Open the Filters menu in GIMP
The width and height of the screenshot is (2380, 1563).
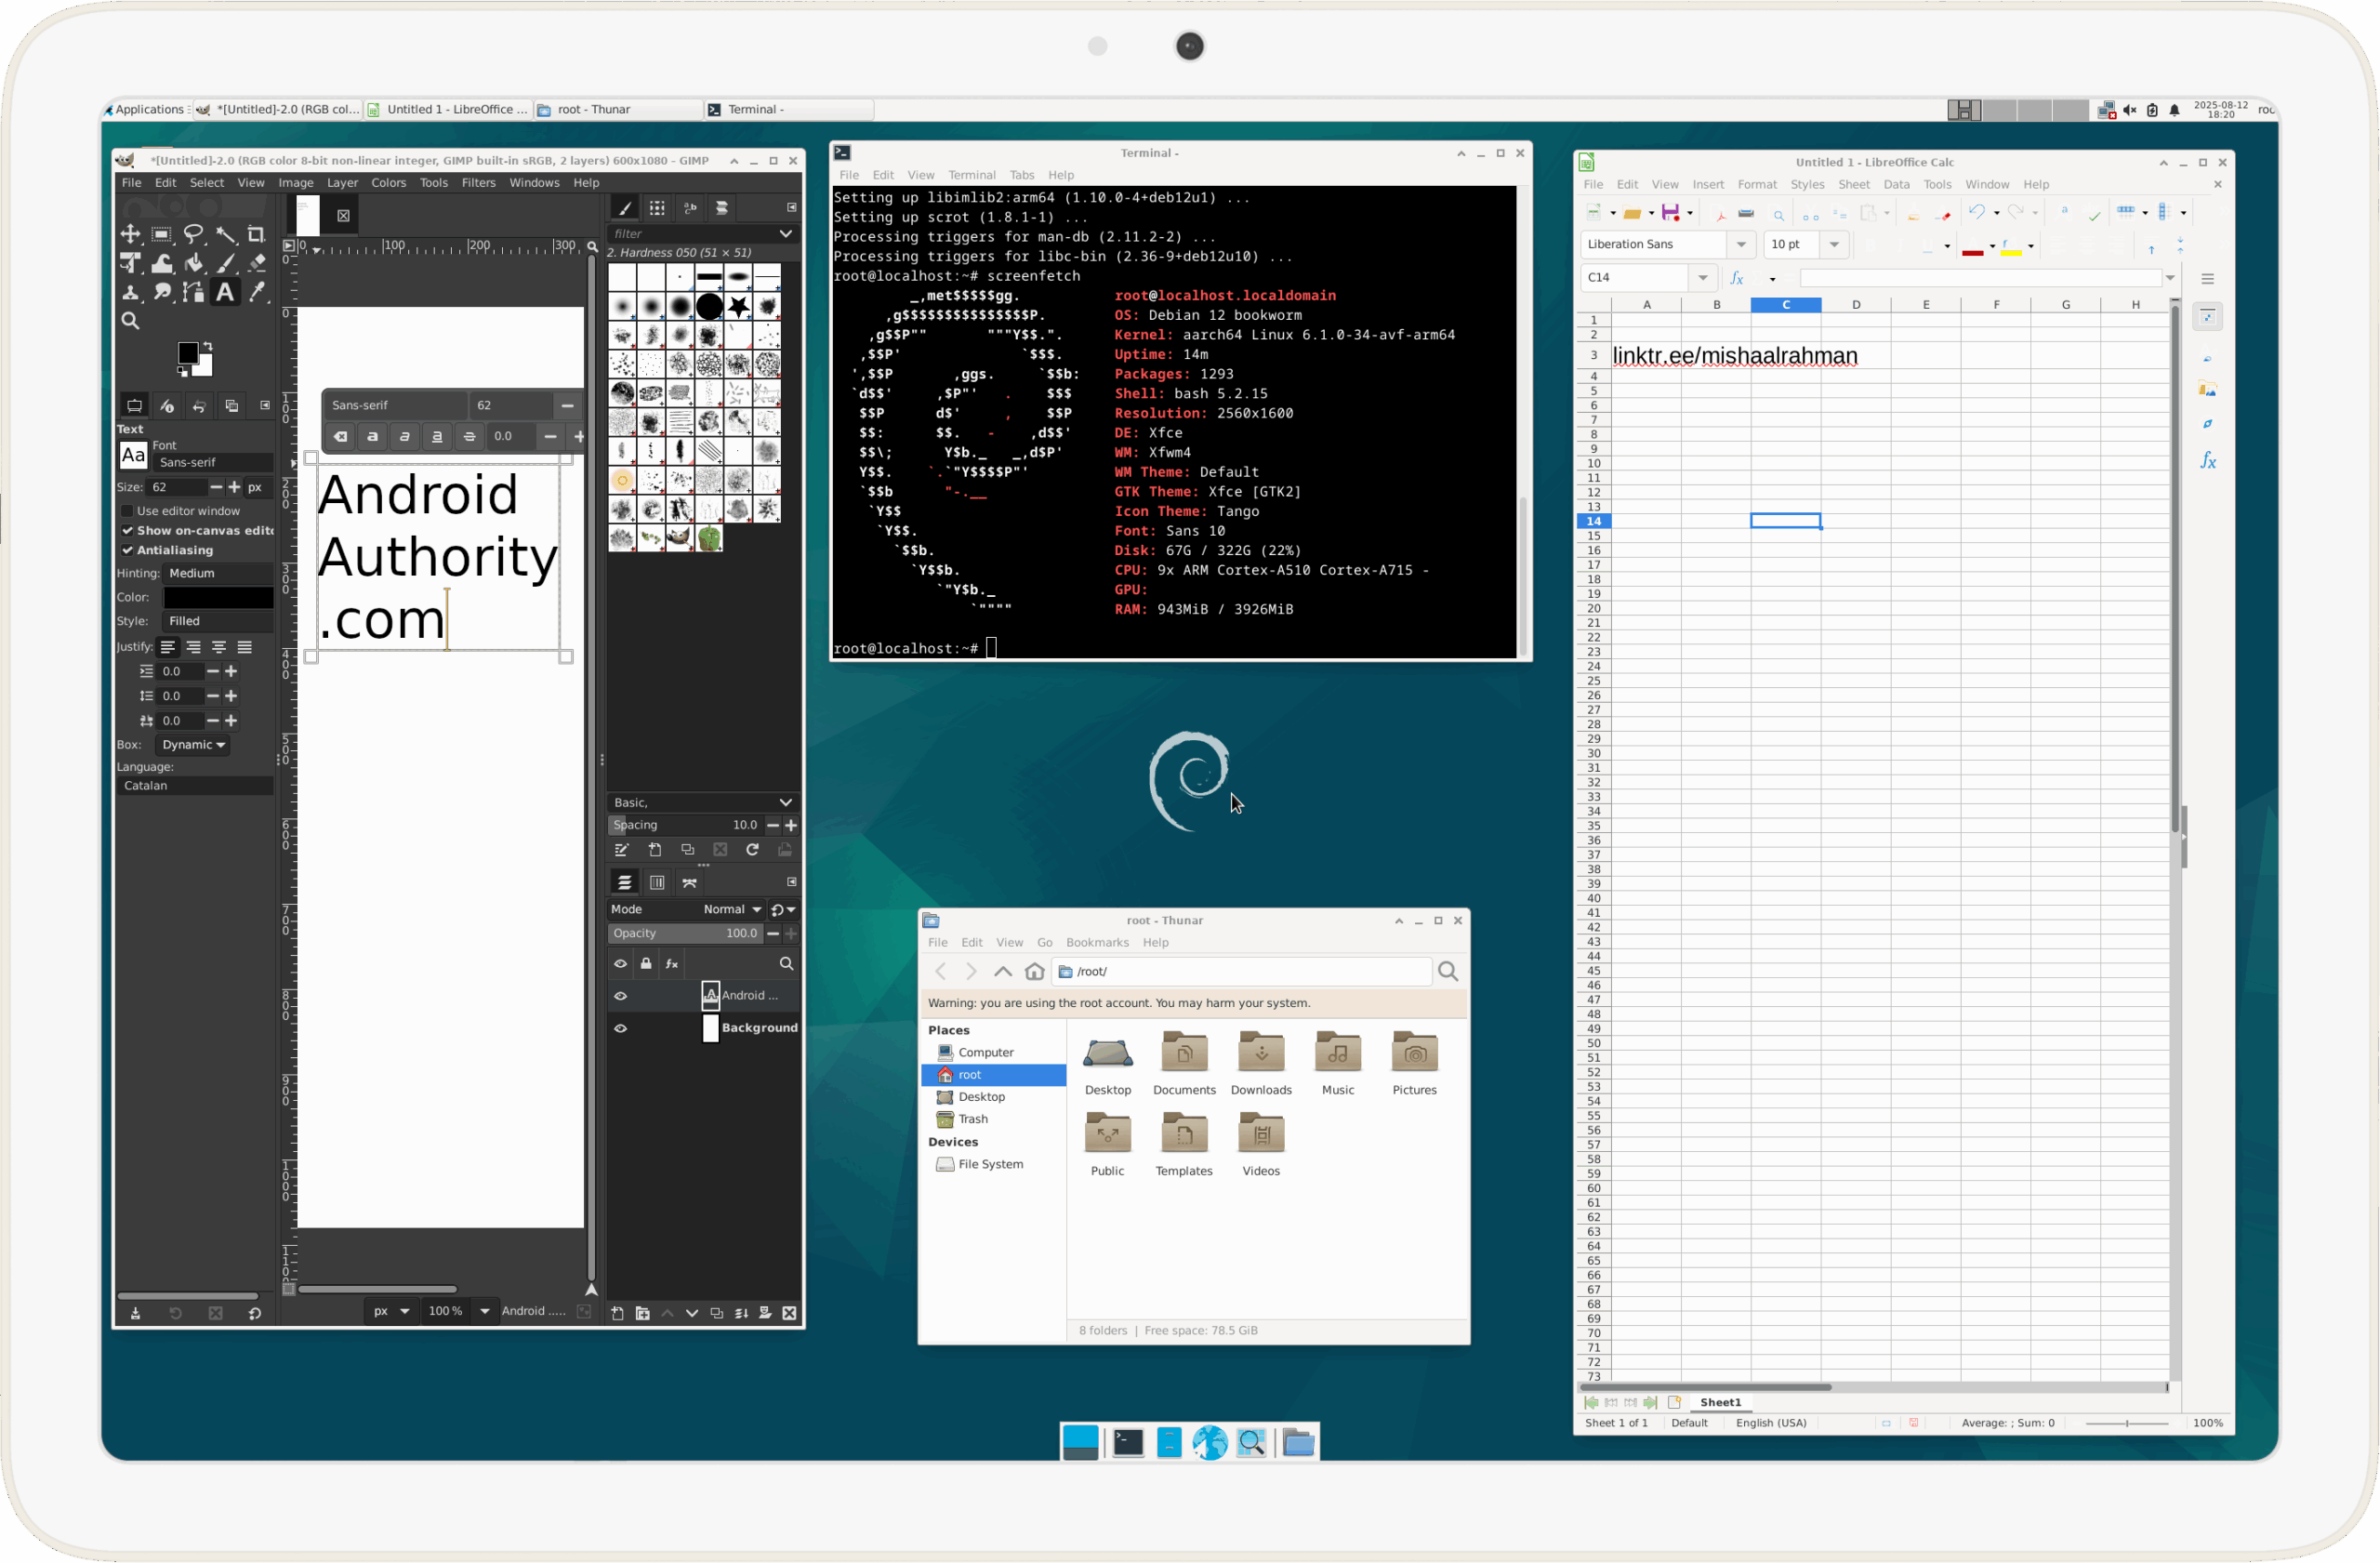pyautogui.click(x=479, y=183)
